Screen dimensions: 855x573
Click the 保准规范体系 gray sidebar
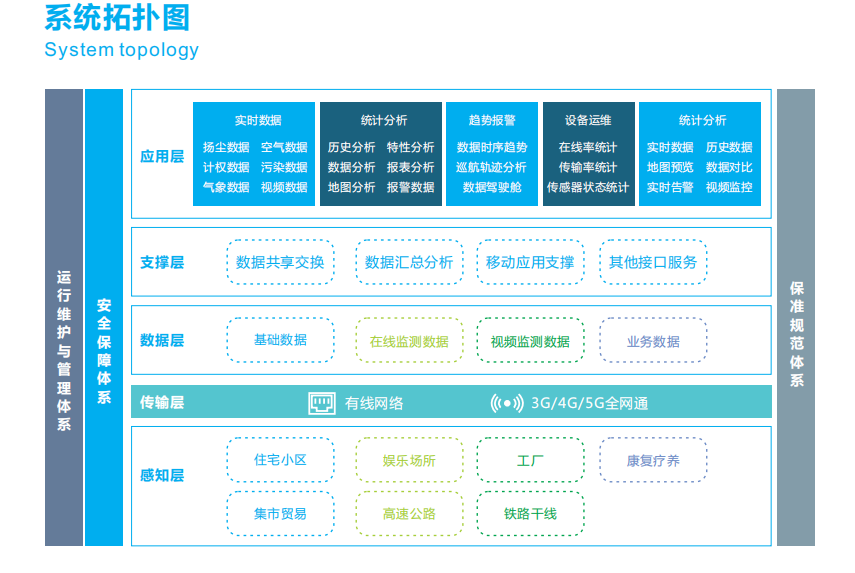click(796, 318)
